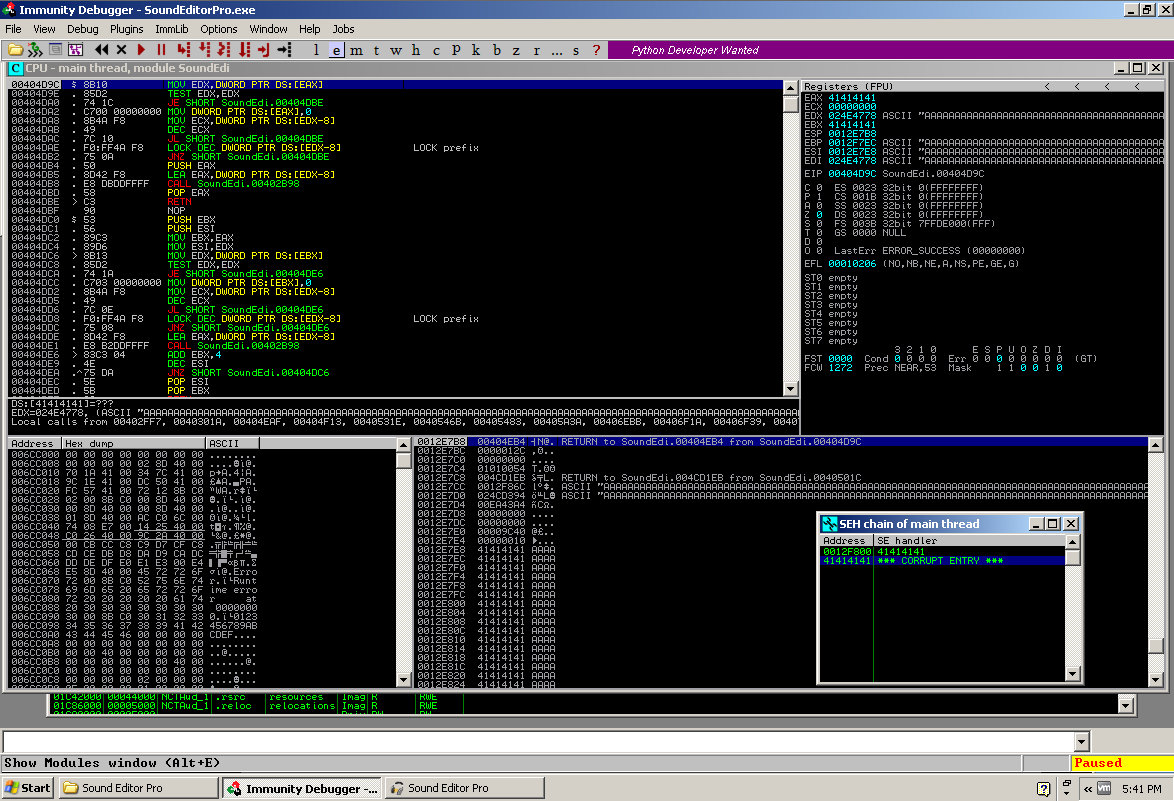Show Source window via 's' button
Viewport: 1174px width, 801px height.
576,50
